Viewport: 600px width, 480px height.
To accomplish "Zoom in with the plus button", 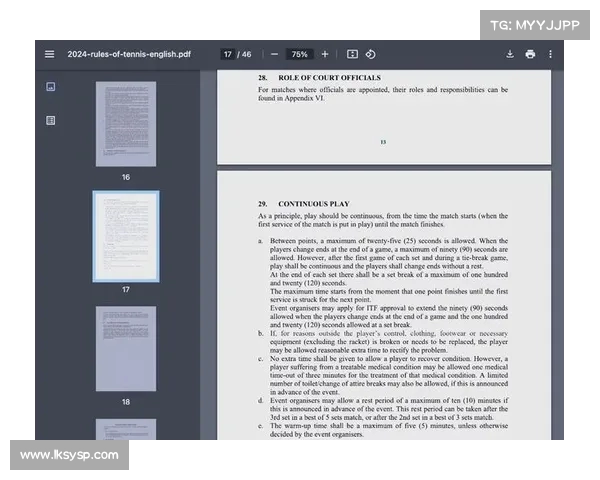I will pos(325,54).
